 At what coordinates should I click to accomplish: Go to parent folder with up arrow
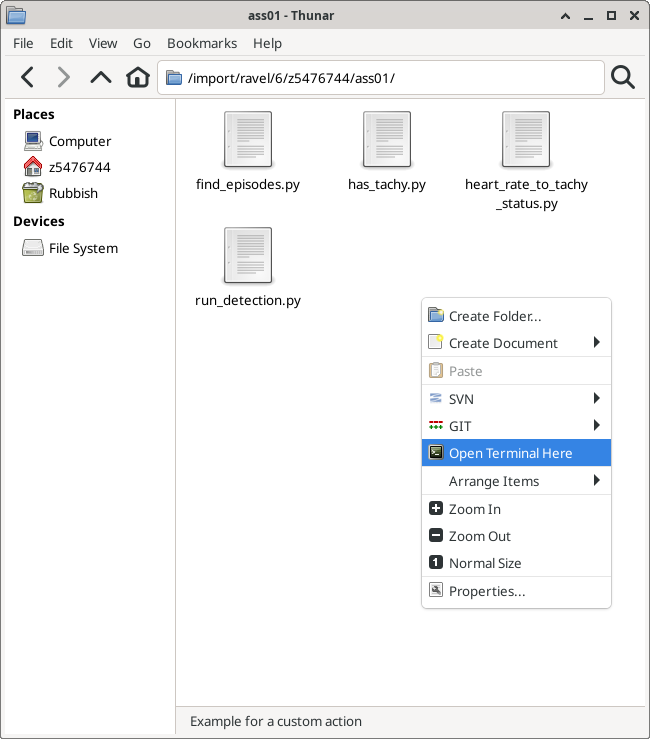coord(100,77)
